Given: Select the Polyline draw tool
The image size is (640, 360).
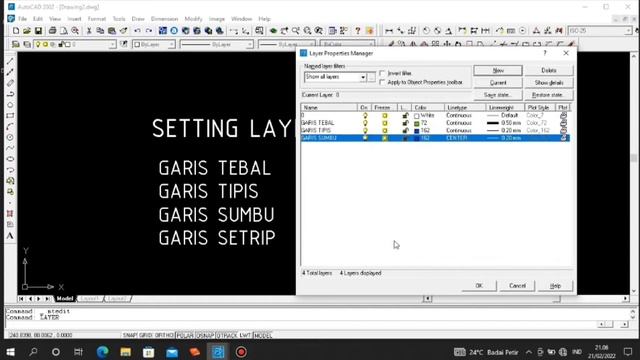Looking at the screenshot, I should [10, 94].
